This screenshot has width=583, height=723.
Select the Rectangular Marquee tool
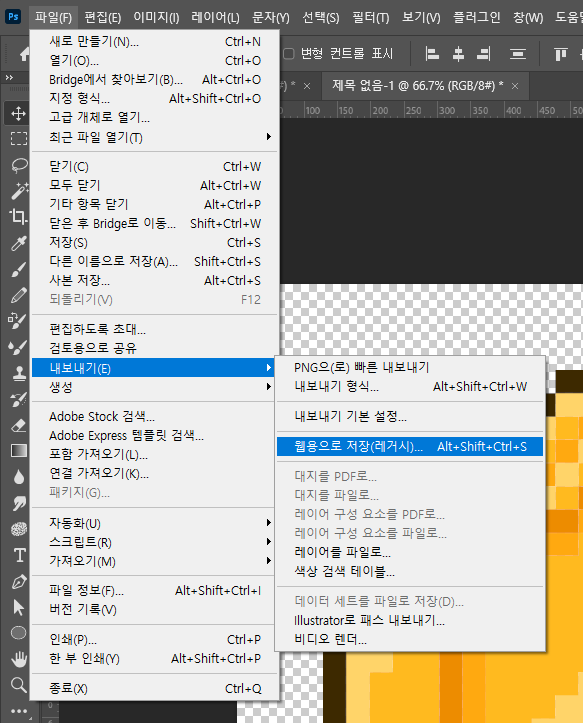coord(18,138)
